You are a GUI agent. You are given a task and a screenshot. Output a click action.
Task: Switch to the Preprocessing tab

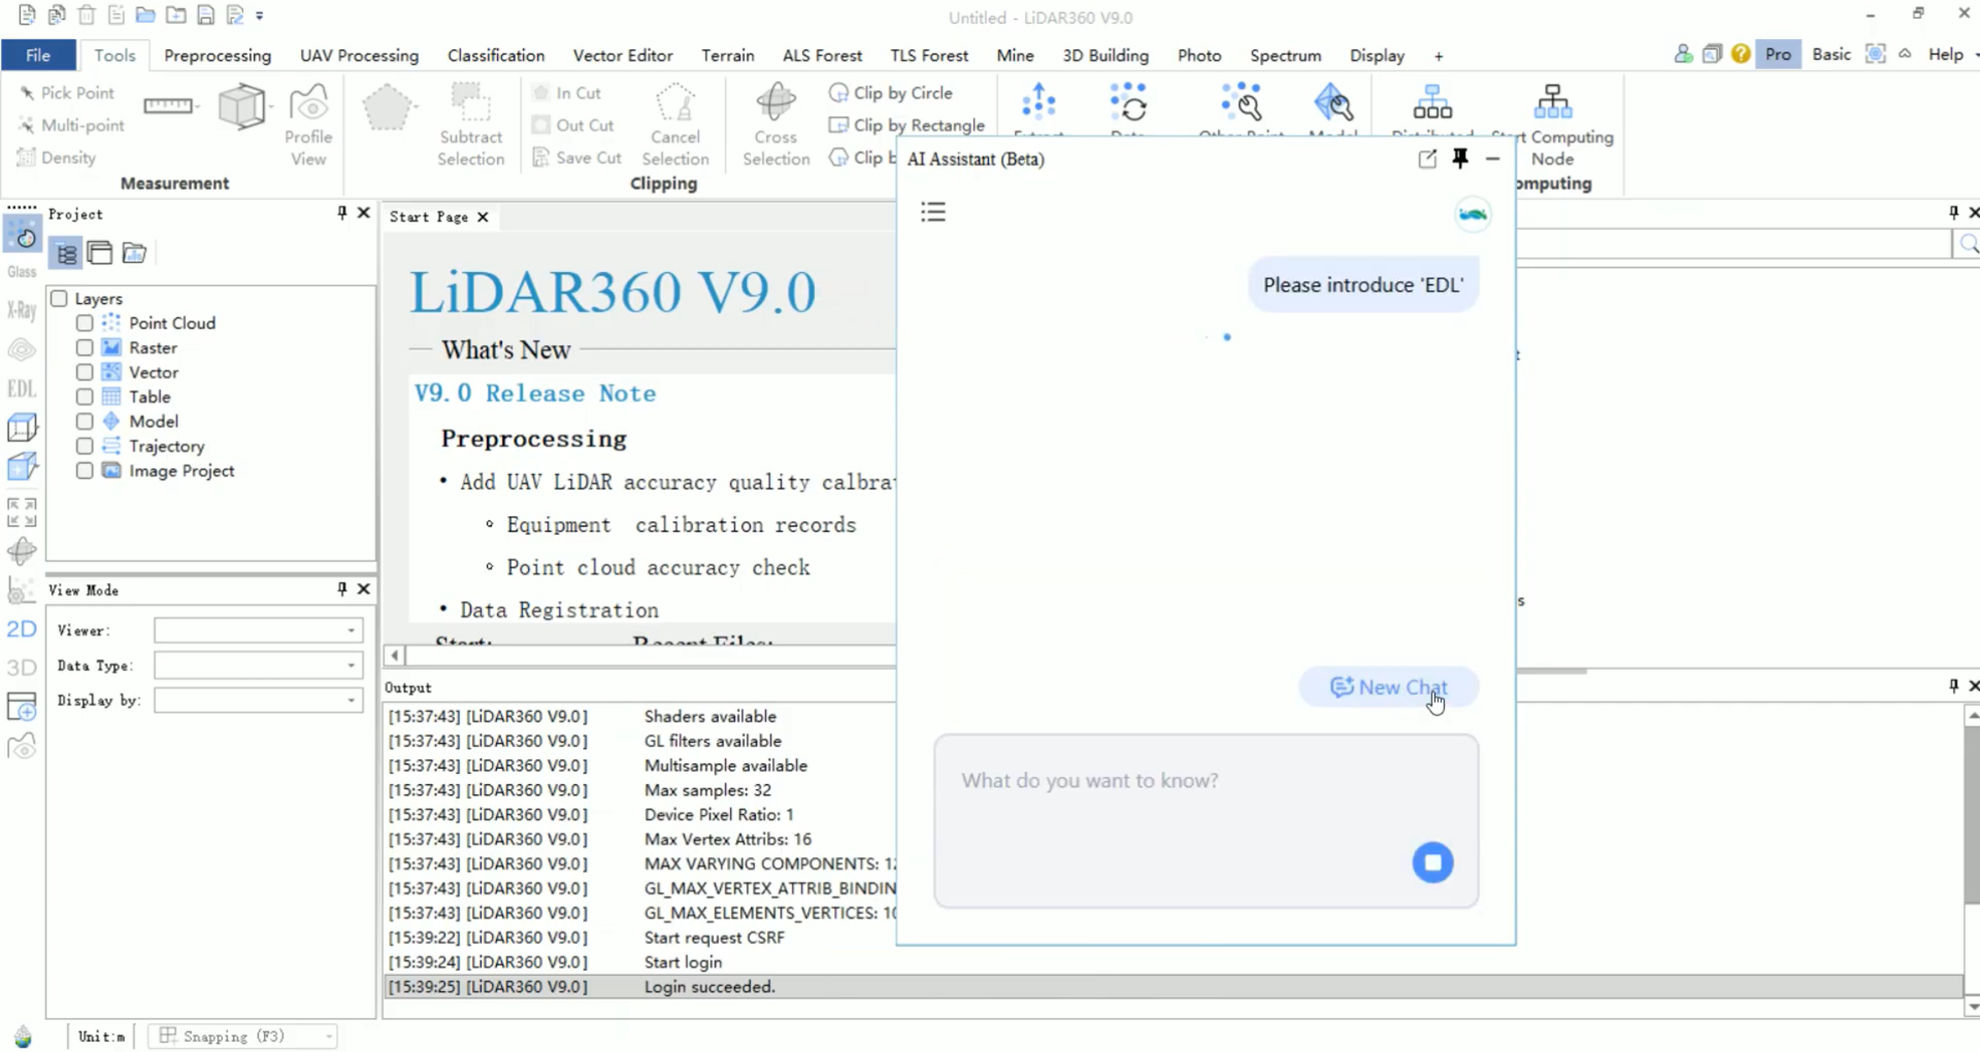pos(217,55)
